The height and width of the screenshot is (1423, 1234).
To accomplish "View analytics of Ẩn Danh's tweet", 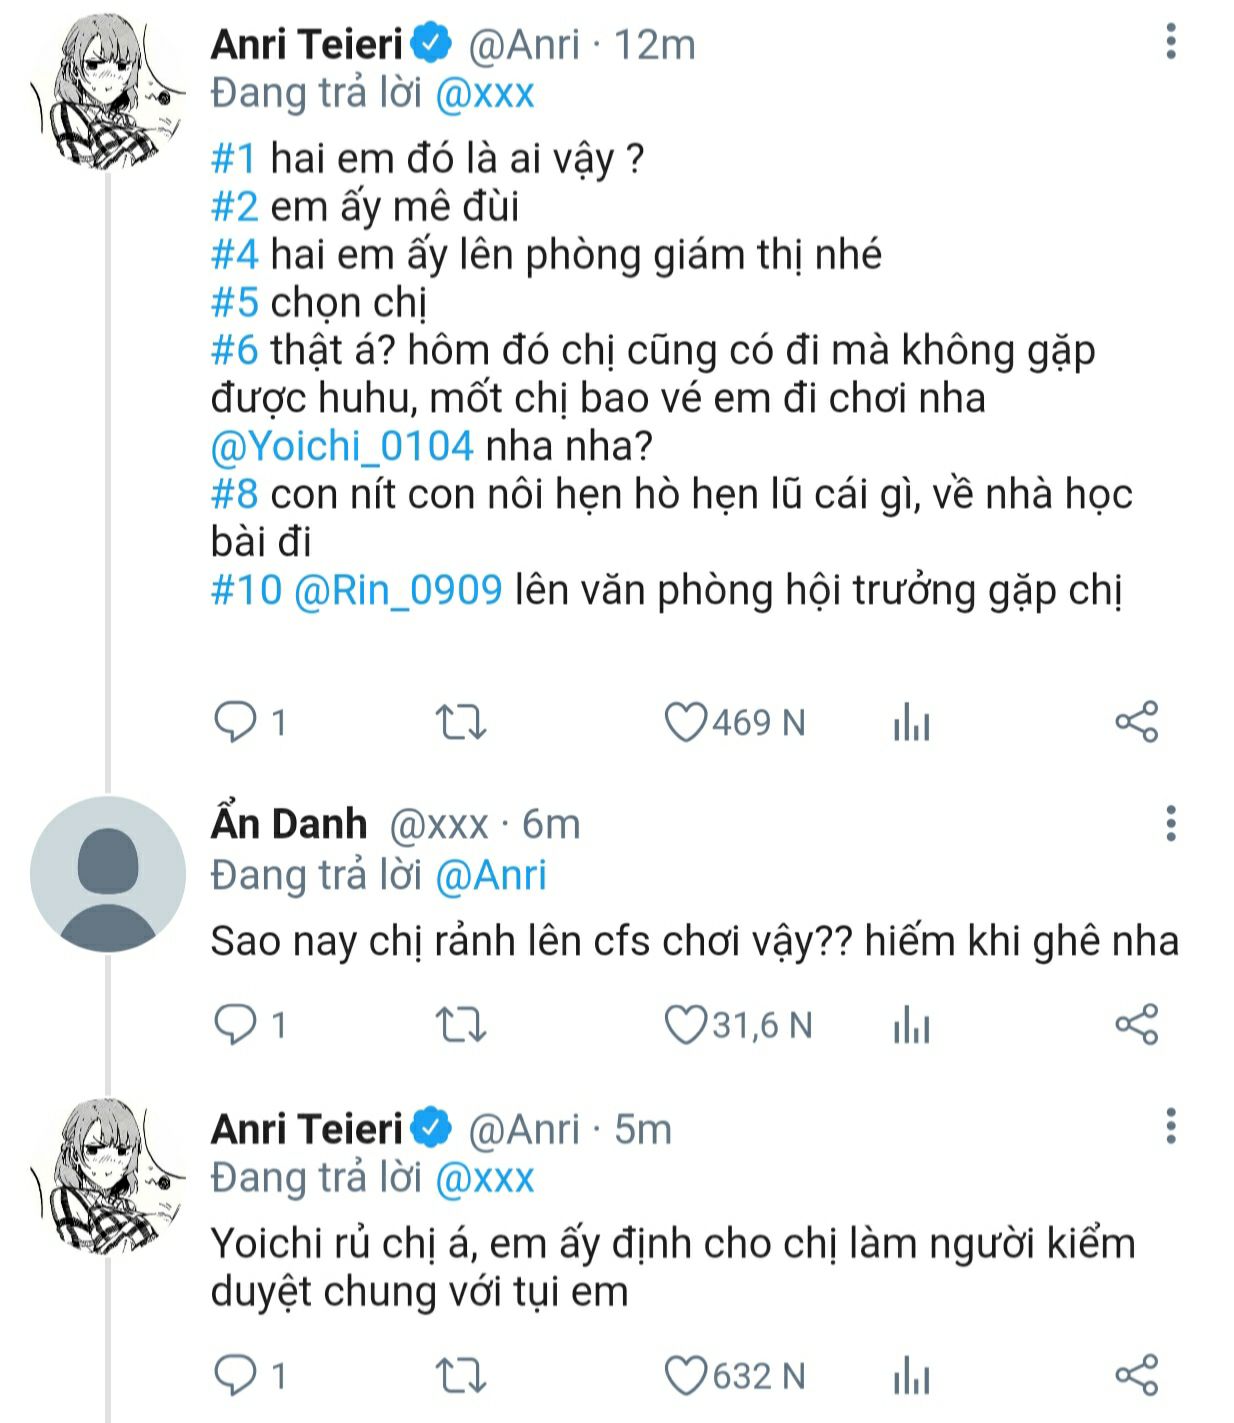I will 911,1026.
